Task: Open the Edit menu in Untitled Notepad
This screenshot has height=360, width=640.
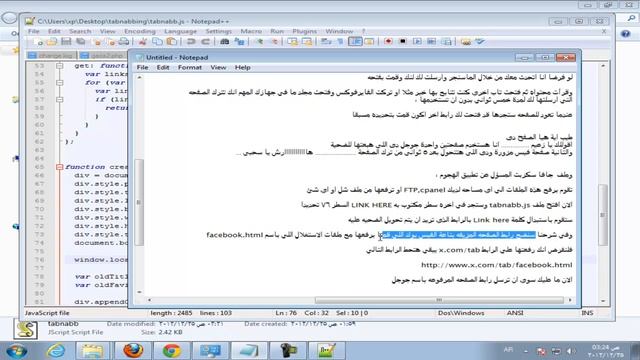Action: click(163, 67)
